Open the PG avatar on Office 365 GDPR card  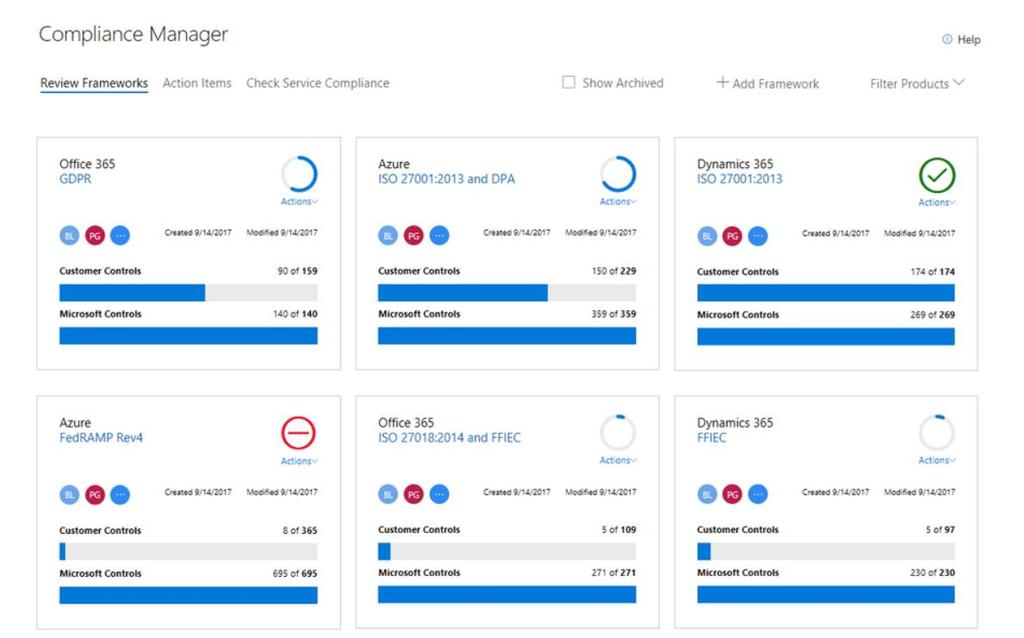pyautogui.click(x=95, y=235)
